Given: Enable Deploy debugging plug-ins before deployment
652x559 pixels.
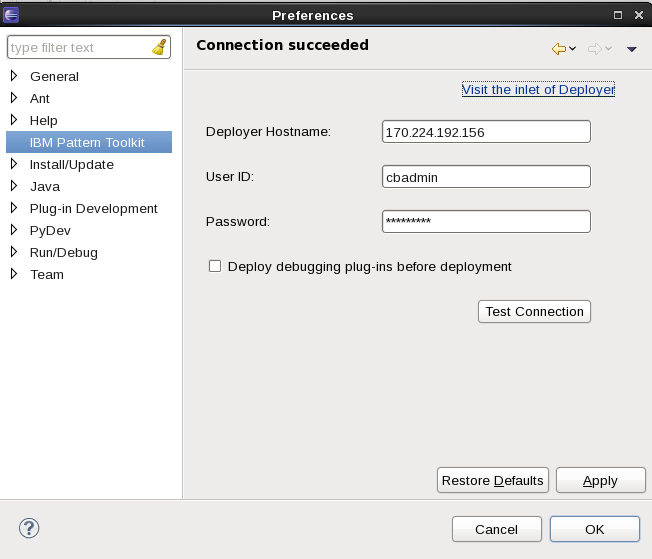Looking at the screenshot, I should point(215,266).
